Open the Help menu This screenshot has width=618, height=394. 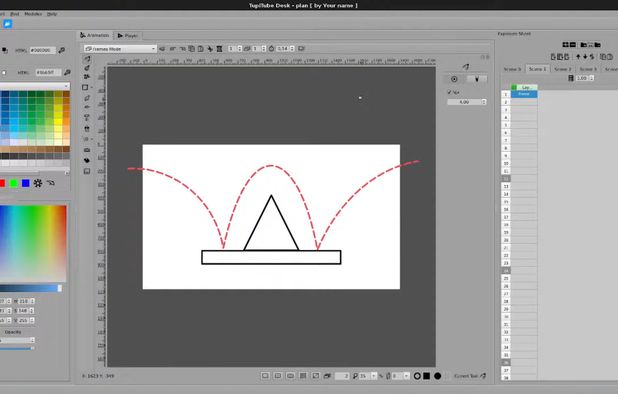pos(52,14)
